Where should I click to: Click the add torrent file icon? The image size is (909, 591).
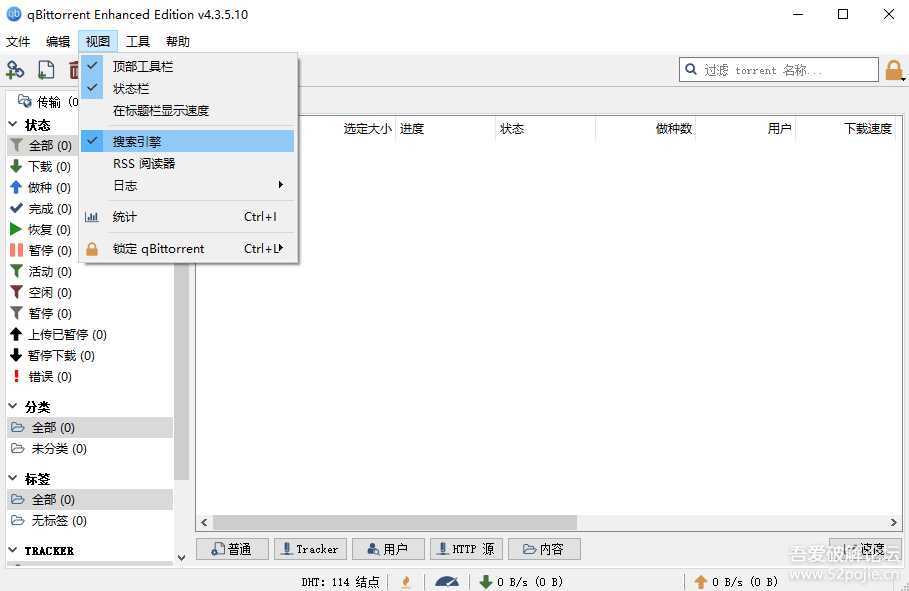click(46, 70)
